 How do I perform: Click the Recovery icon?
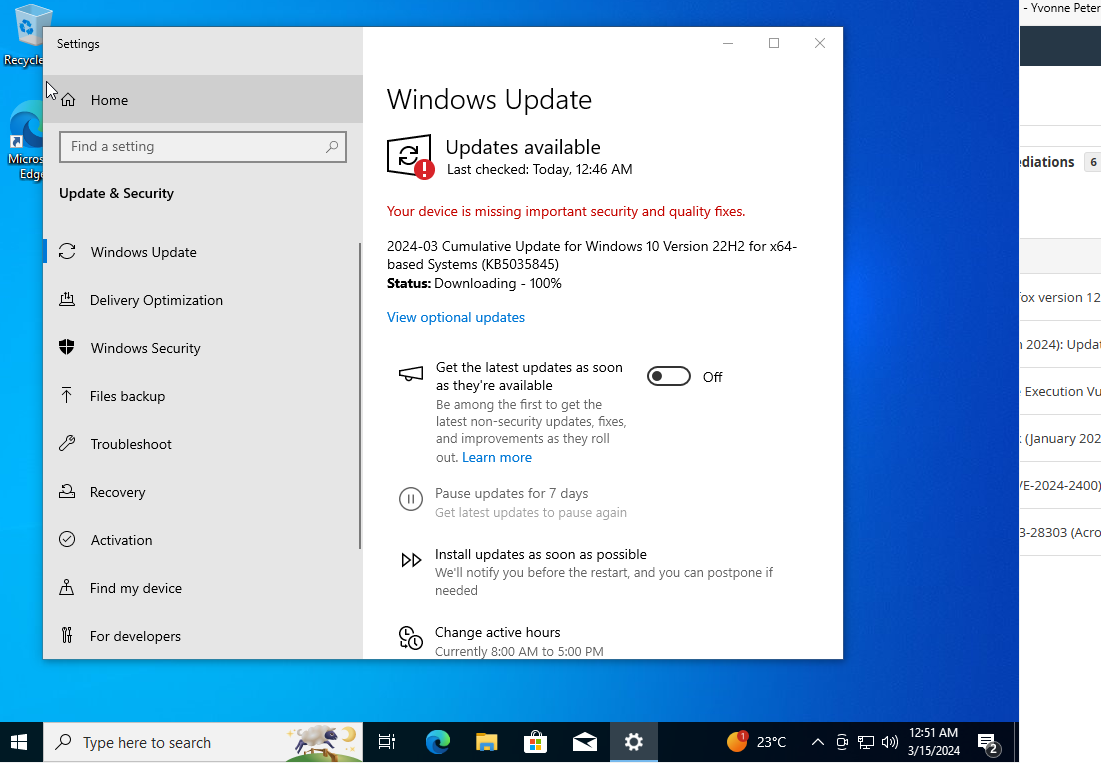point(67,491)
